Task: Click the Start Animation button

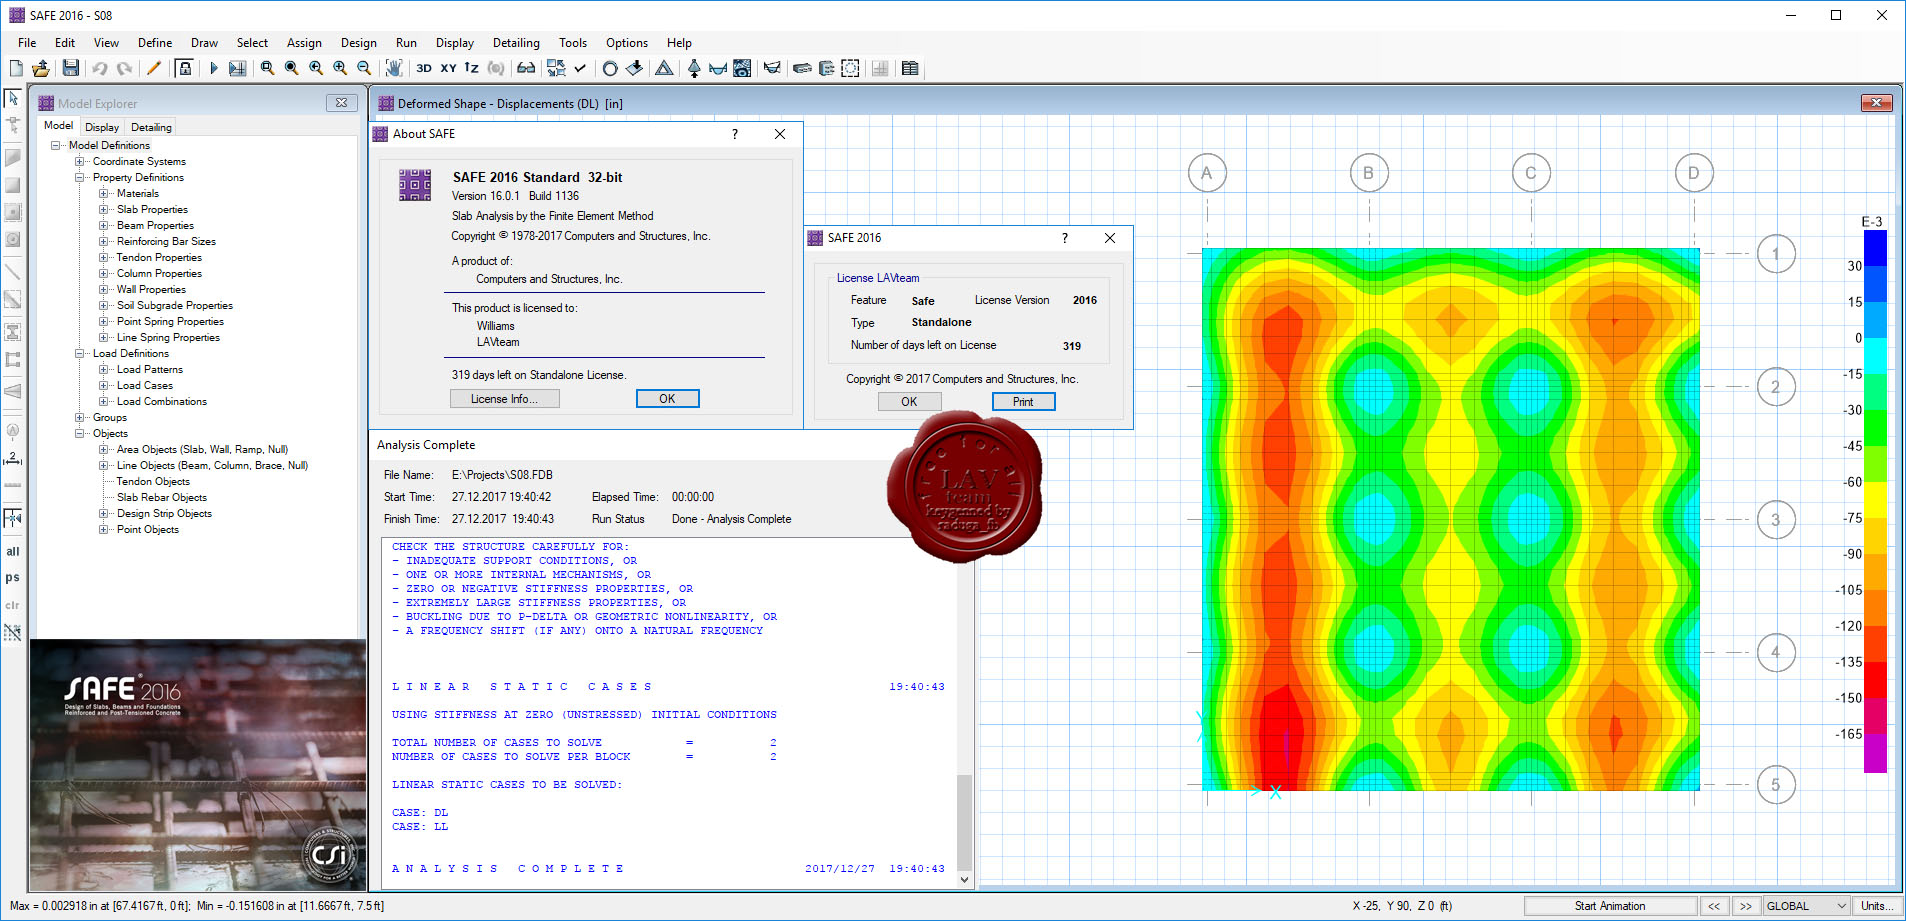Action: coord(1610,906)
